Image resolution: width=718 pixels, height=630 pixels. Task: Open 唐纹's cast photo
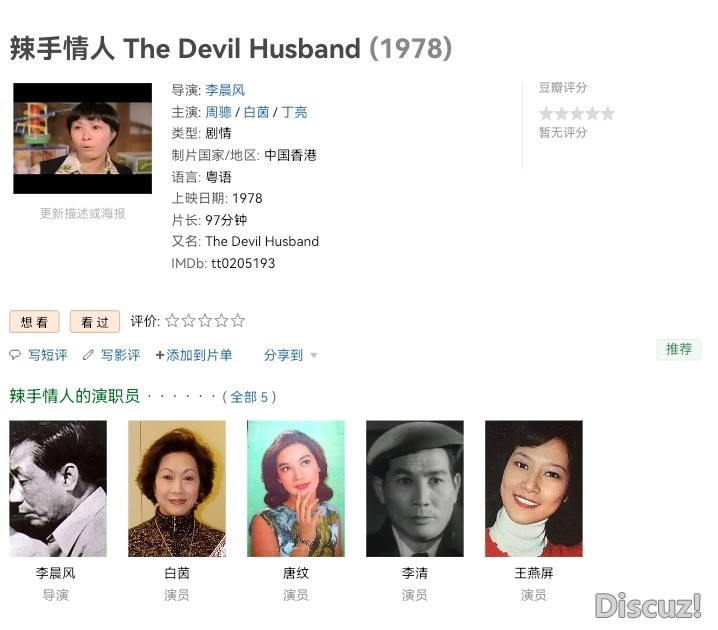click(x=296, y=489)
